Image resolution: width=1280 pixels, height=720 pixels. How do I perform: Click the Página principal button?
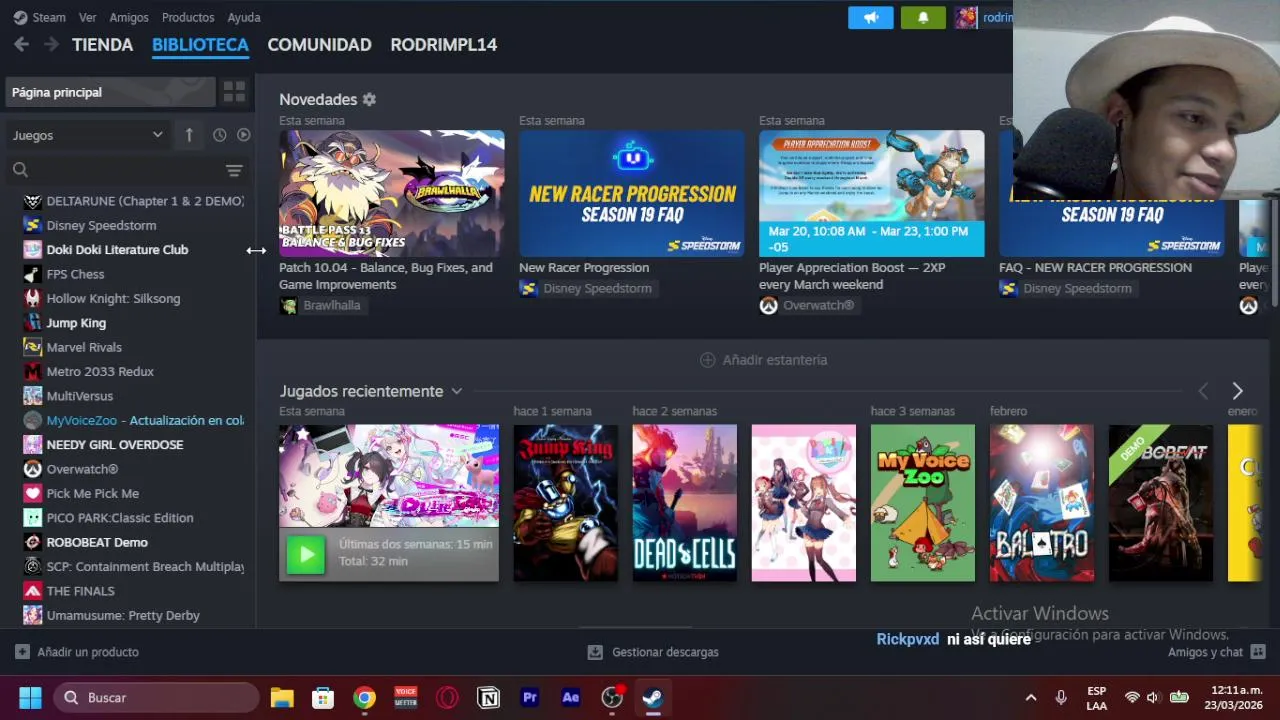coord(110,92)
